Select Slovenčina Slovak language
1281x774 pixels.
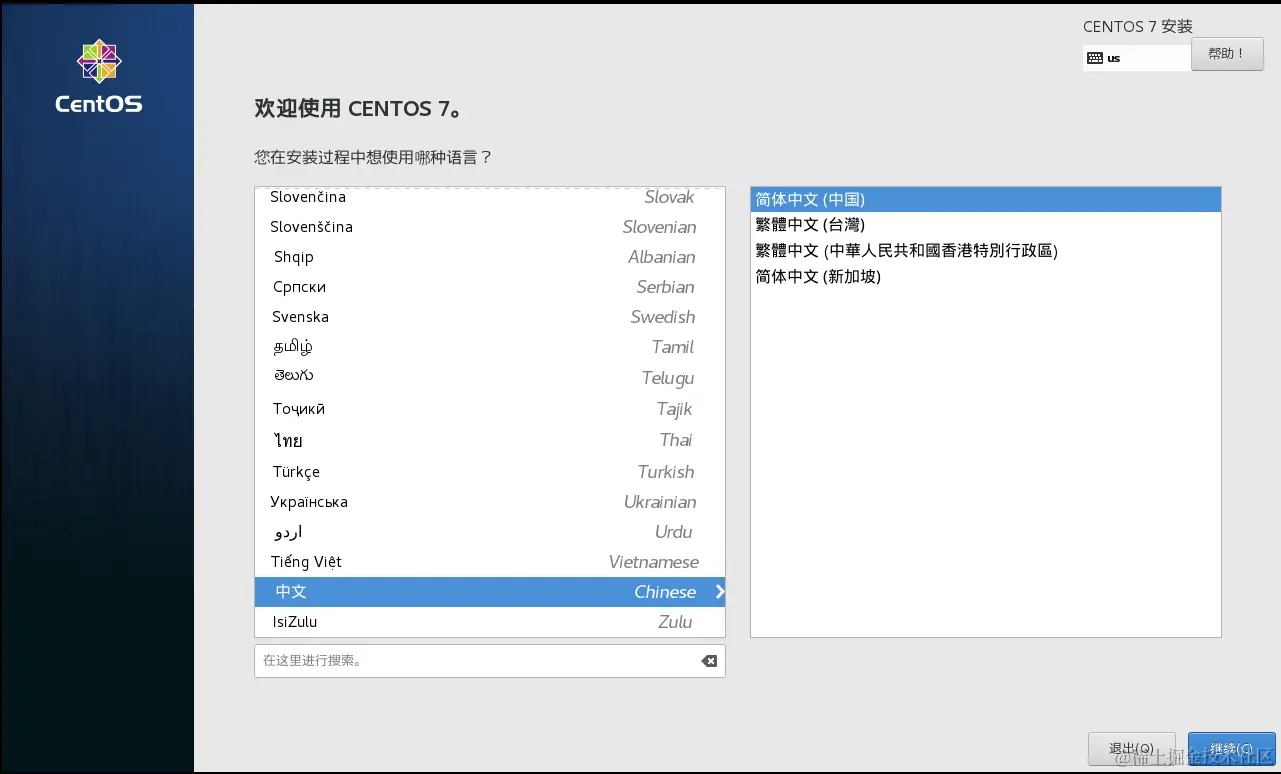point(490,198)
